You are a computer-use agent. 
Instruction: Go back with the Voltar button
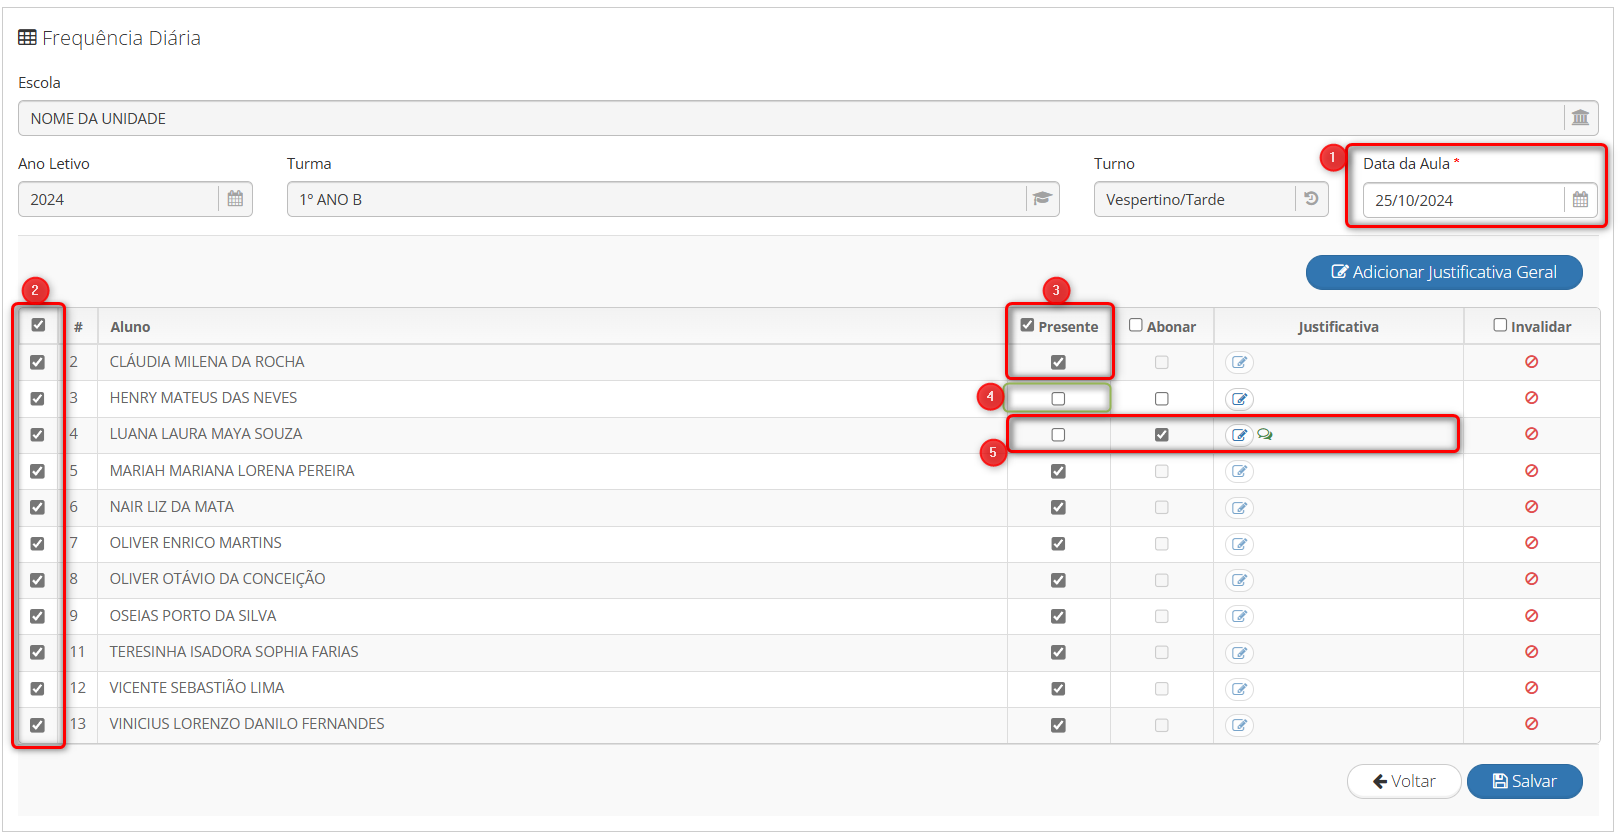pos(1403,781)
